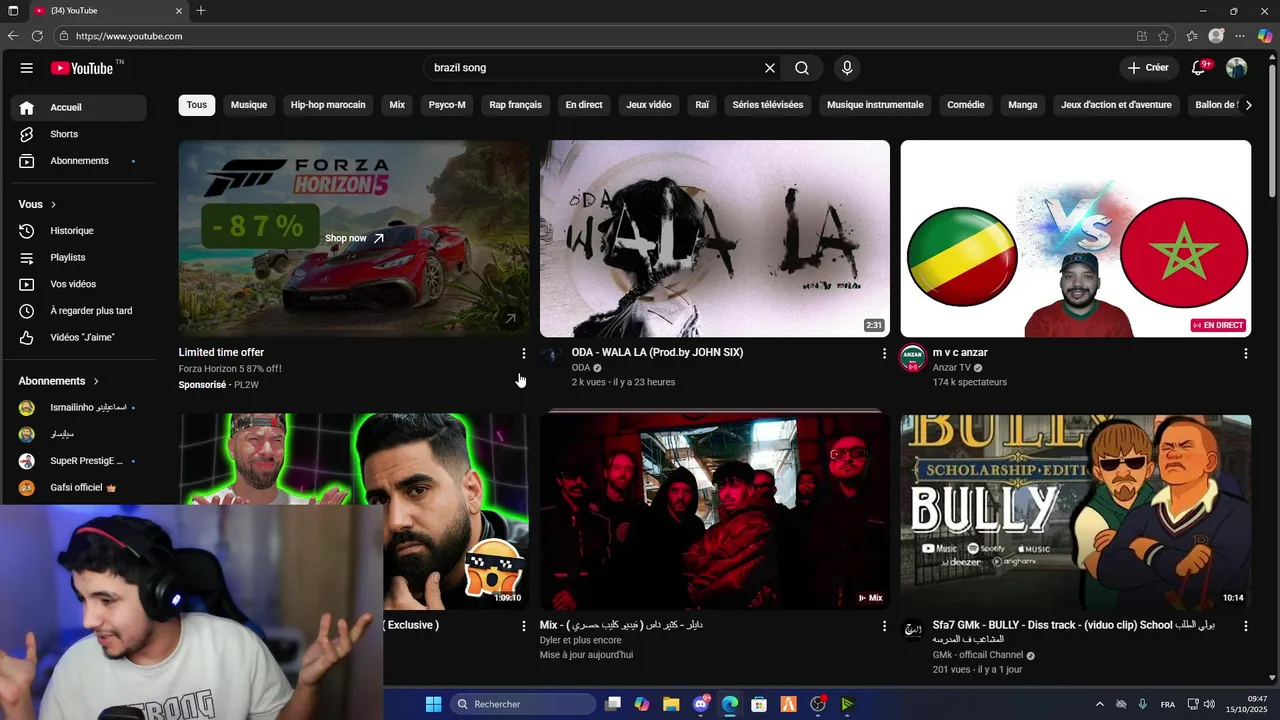The height and width of the screenshot is (720, 1280).
Task: Click the browser back arrow
Action: [13, 36]
